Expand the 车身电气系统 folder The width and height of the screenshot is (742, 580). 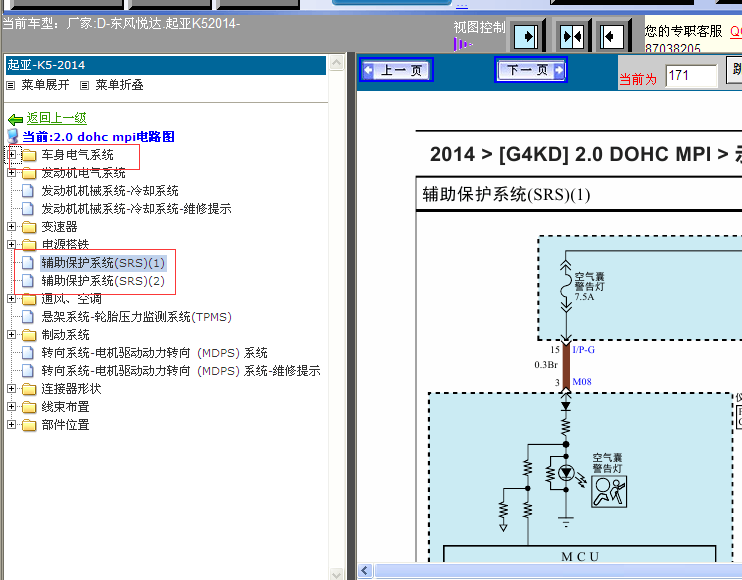[x=12, y=155]
